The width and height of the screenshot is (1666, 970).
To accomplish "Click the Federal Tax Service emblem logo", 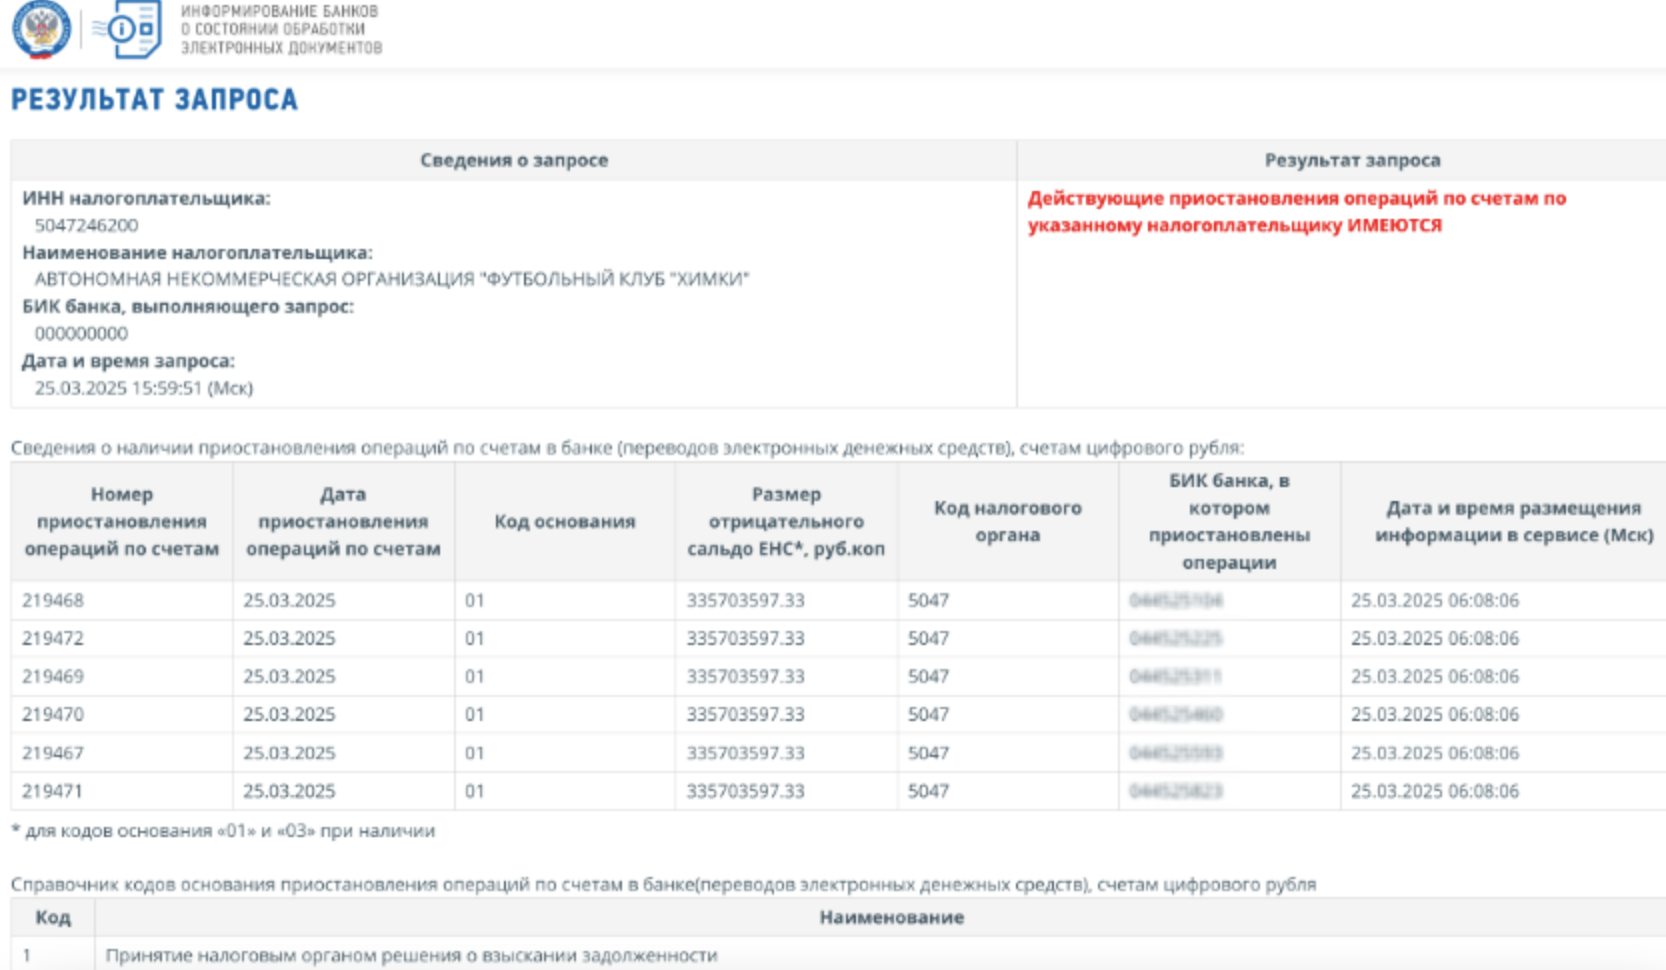I will [x=42, y=27].
